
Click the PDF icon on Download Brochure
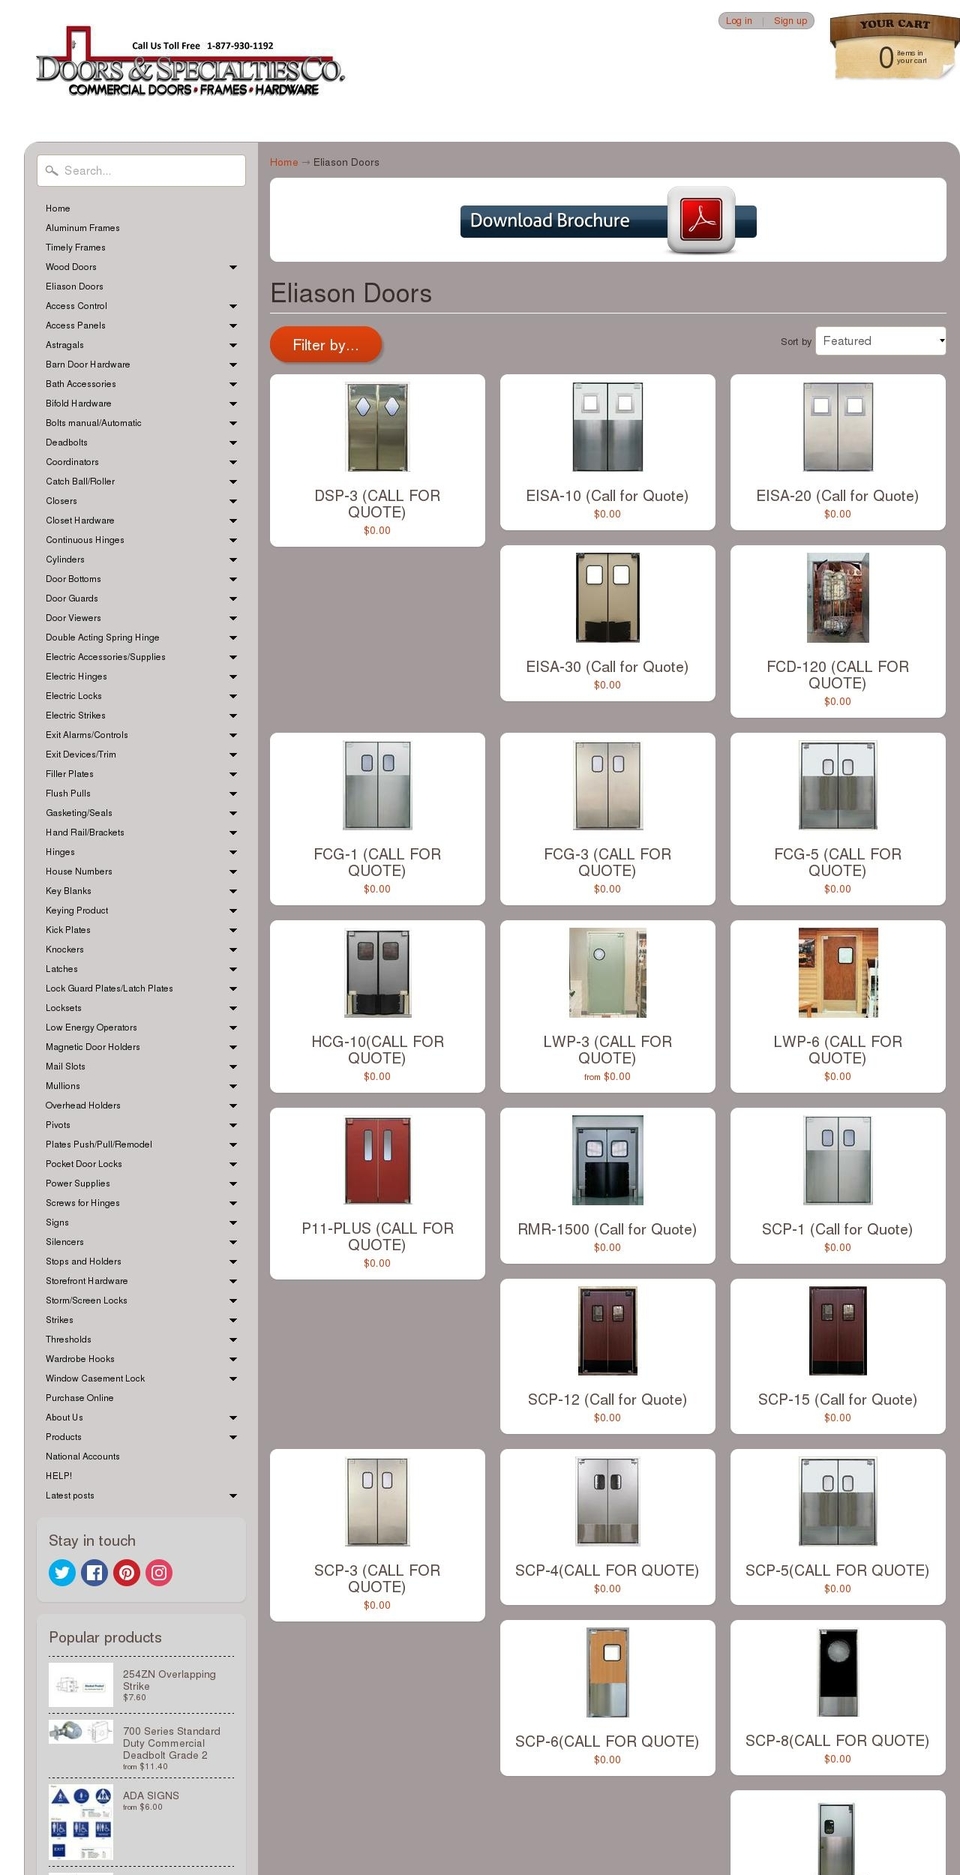[701, 219]
